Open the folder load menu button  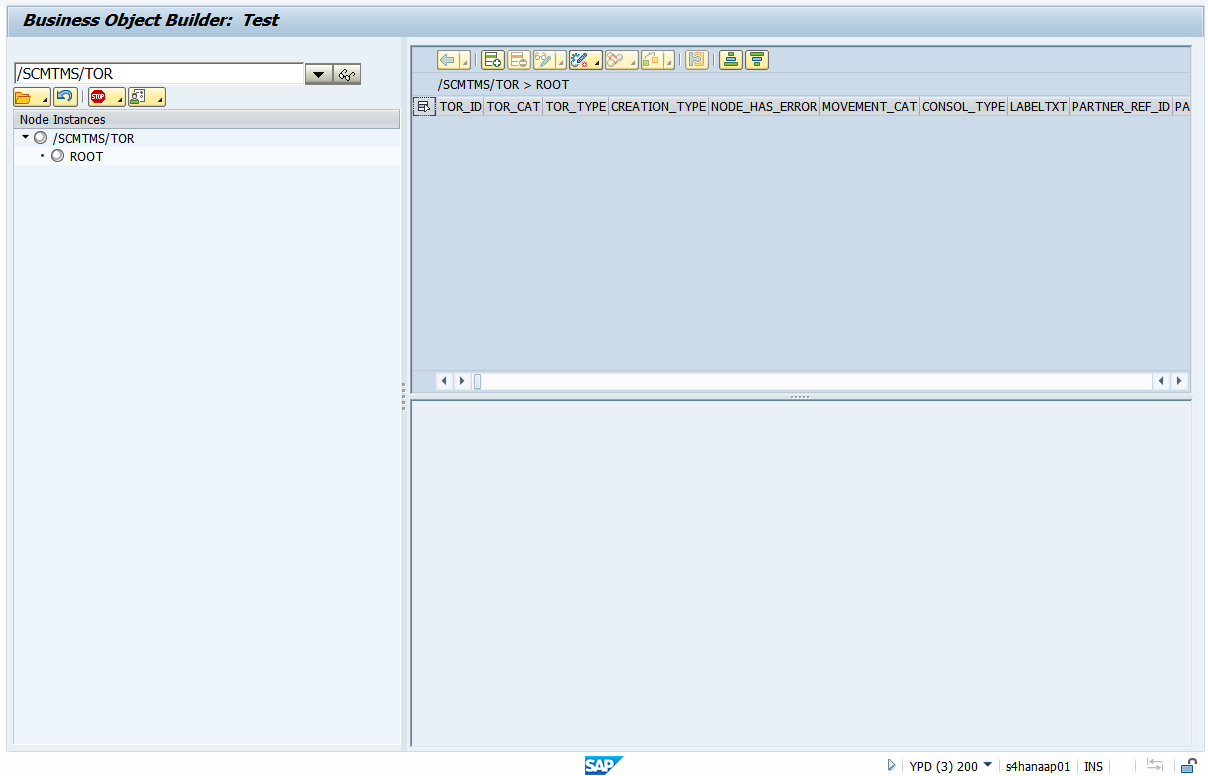click(31, 97)
